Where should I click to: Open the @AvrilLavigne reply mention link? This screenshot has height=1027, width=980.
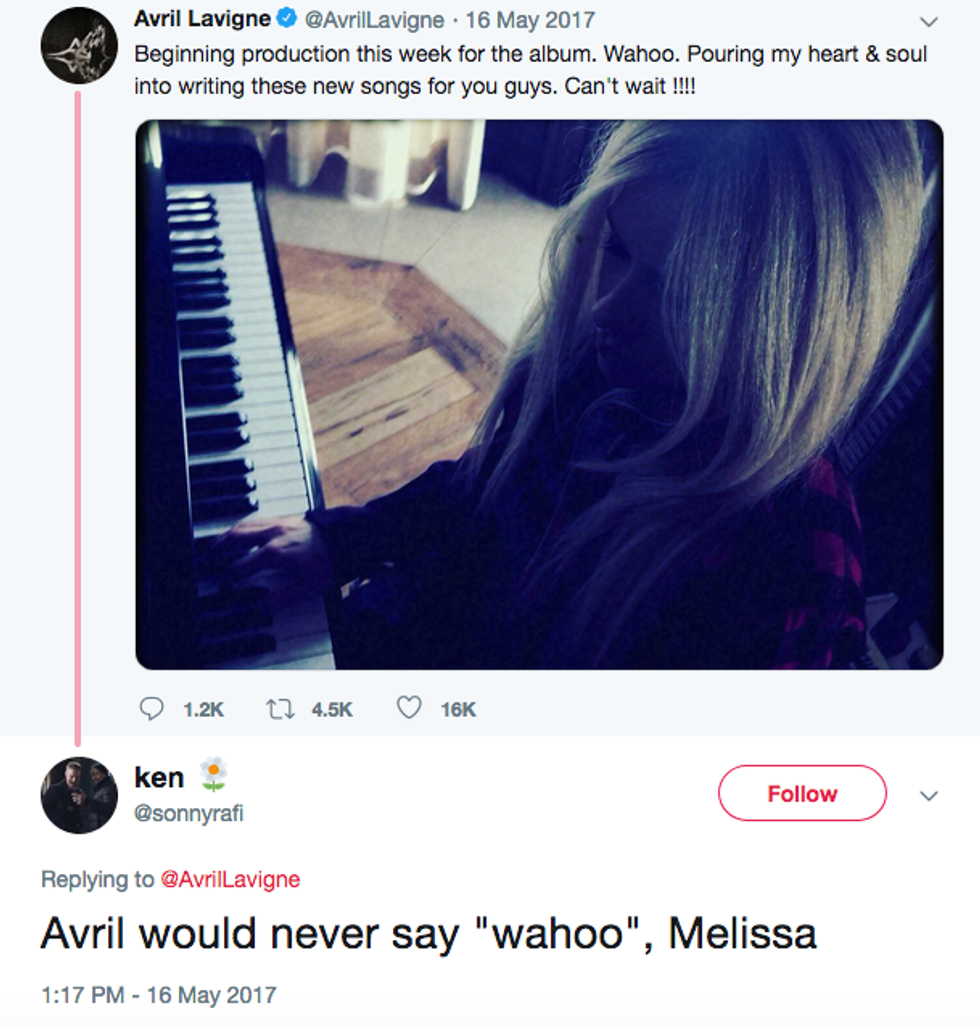point(230,879)
